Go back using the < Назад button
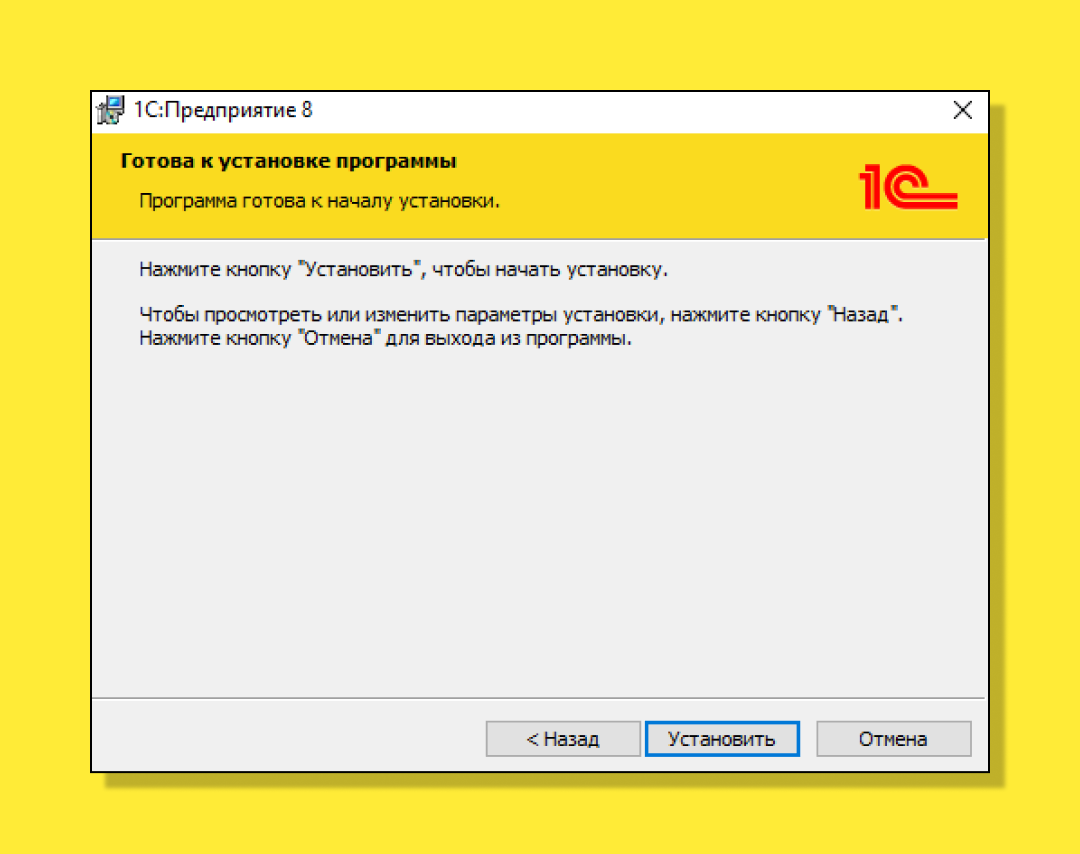This screenshot has height=854, width=1080. coord(563,739)
